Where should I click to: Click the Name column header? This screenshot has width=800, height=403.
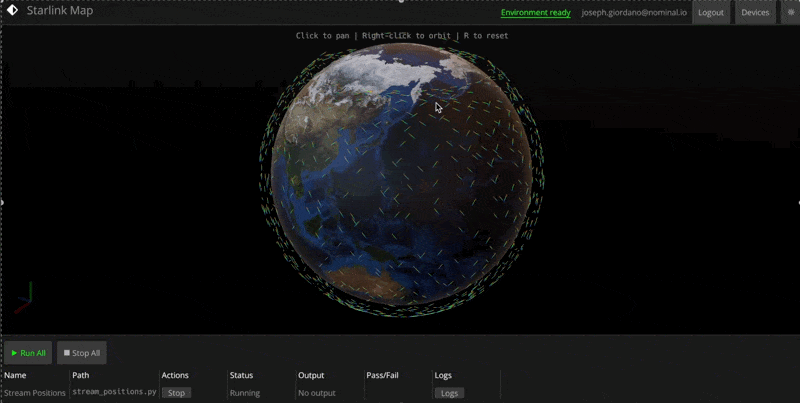pos(15,375)
